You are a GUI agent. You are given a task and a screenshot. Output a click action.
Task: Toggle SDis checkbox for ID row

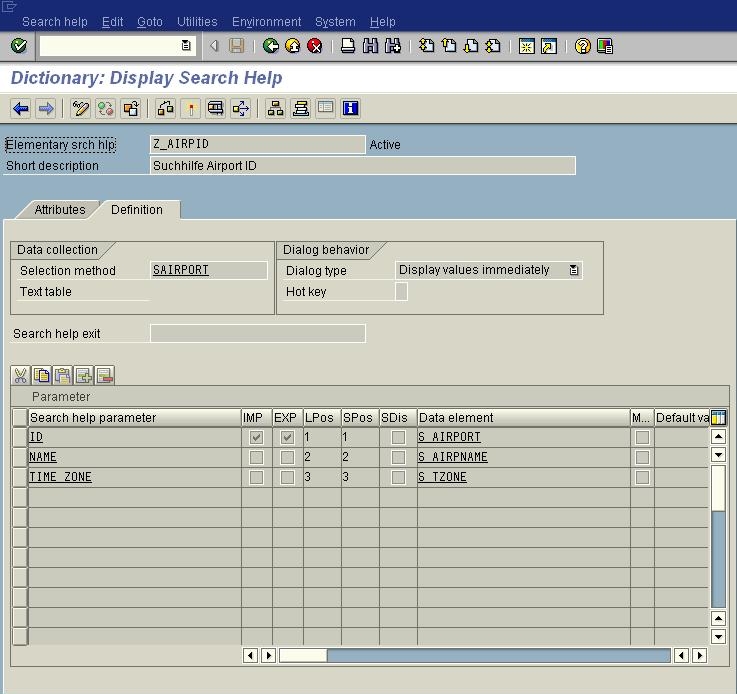[398, 437]
